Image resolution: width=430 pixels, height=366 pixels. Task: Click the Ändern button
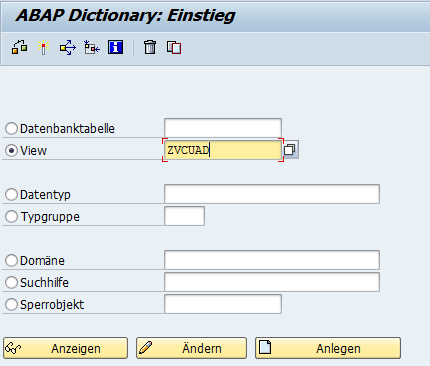tap(191, 348)
